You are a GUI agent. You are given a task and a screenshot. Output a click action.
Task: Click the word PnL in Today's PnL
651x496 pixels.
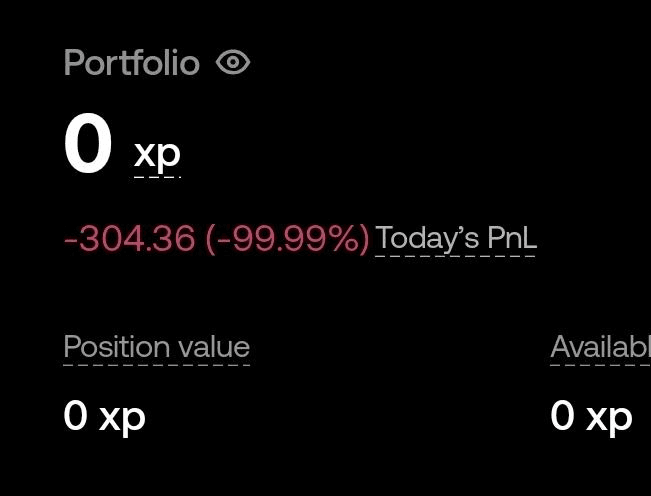pos(512,237)
